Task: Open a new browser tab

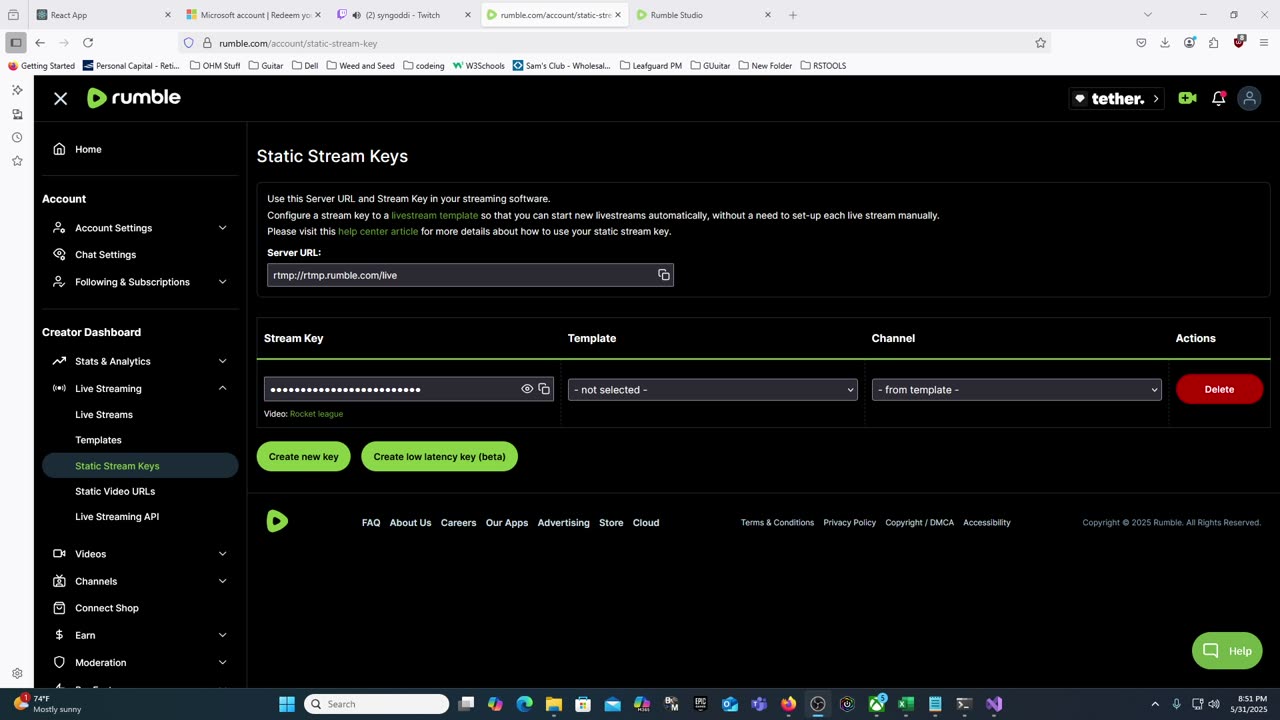Action: (x=793, y=15)
